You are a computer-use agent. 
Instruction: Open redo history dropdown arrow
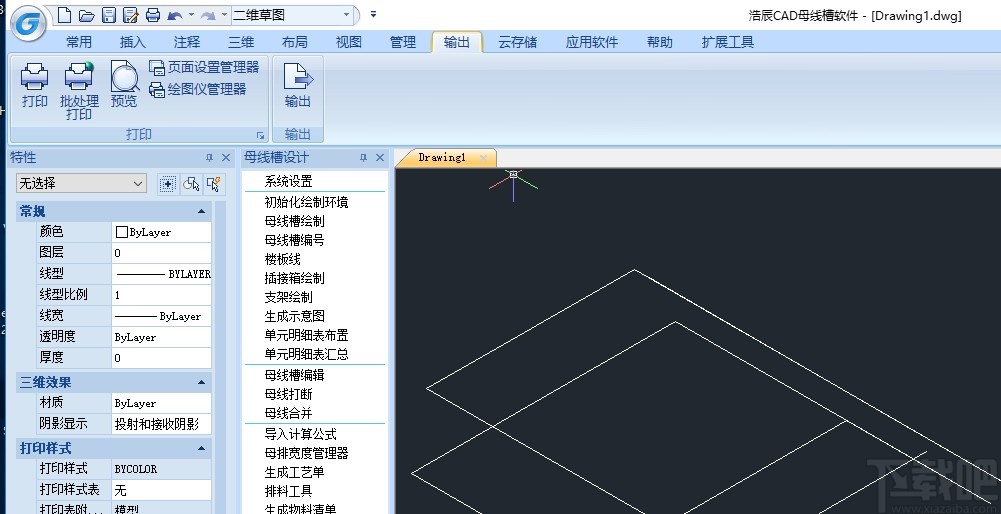tap(224, 14)
